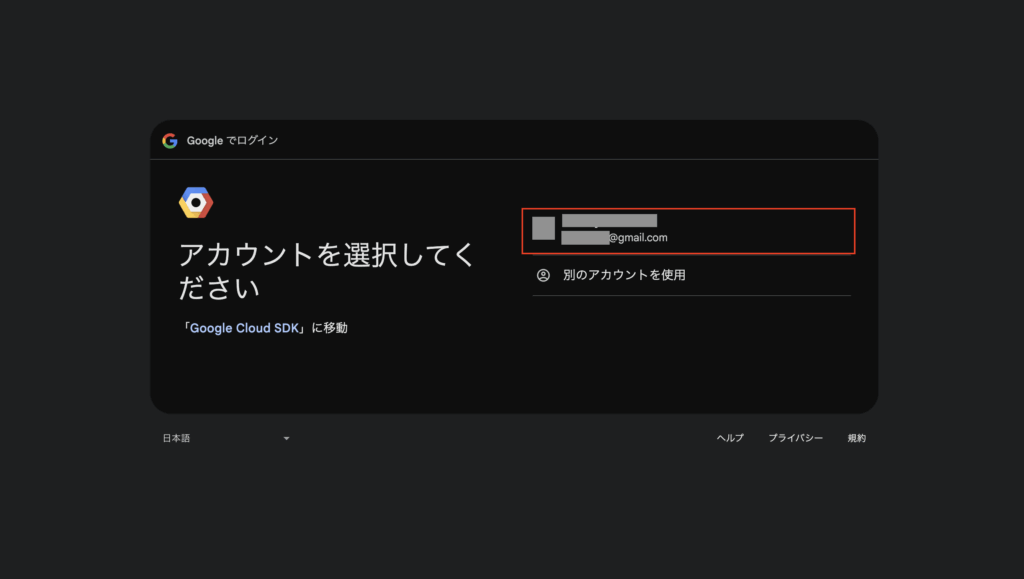Open the ヘルプ help link

(730, 438)
